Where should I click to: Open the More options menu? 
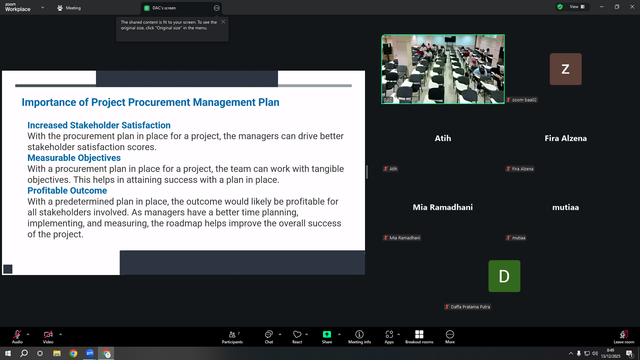click(x=450, y=337)
